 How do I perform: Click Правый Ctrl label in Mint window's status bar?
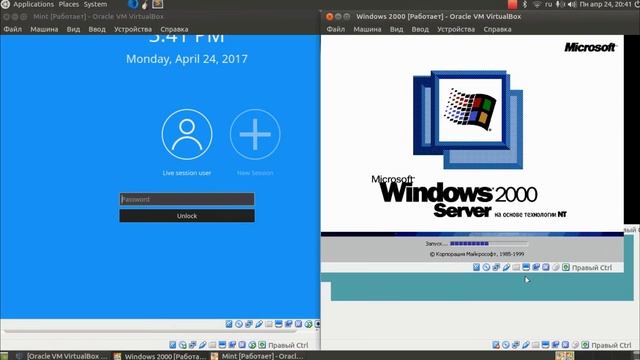pos(288,345)
